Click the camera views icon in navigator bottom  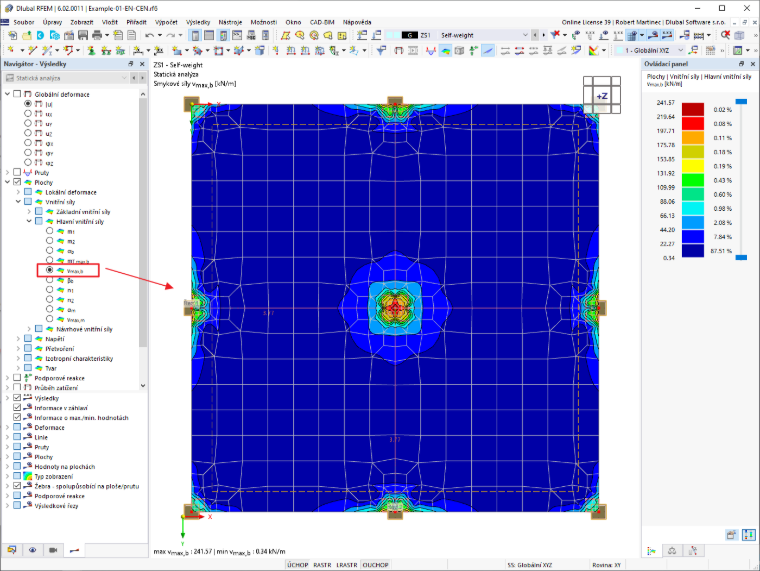pos(53,550)
